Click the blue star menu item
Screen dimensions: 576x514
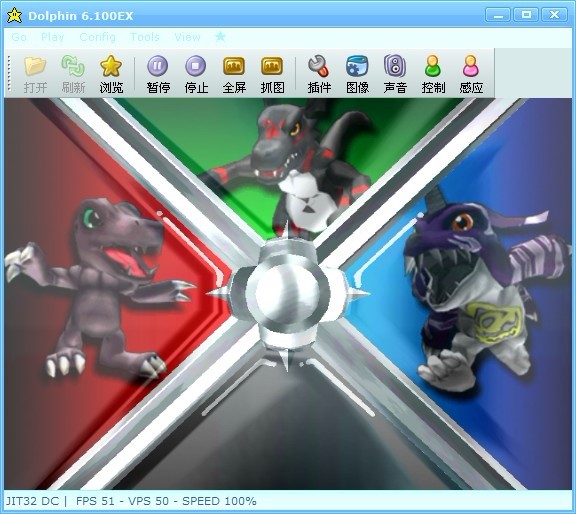tap(220, 36)
